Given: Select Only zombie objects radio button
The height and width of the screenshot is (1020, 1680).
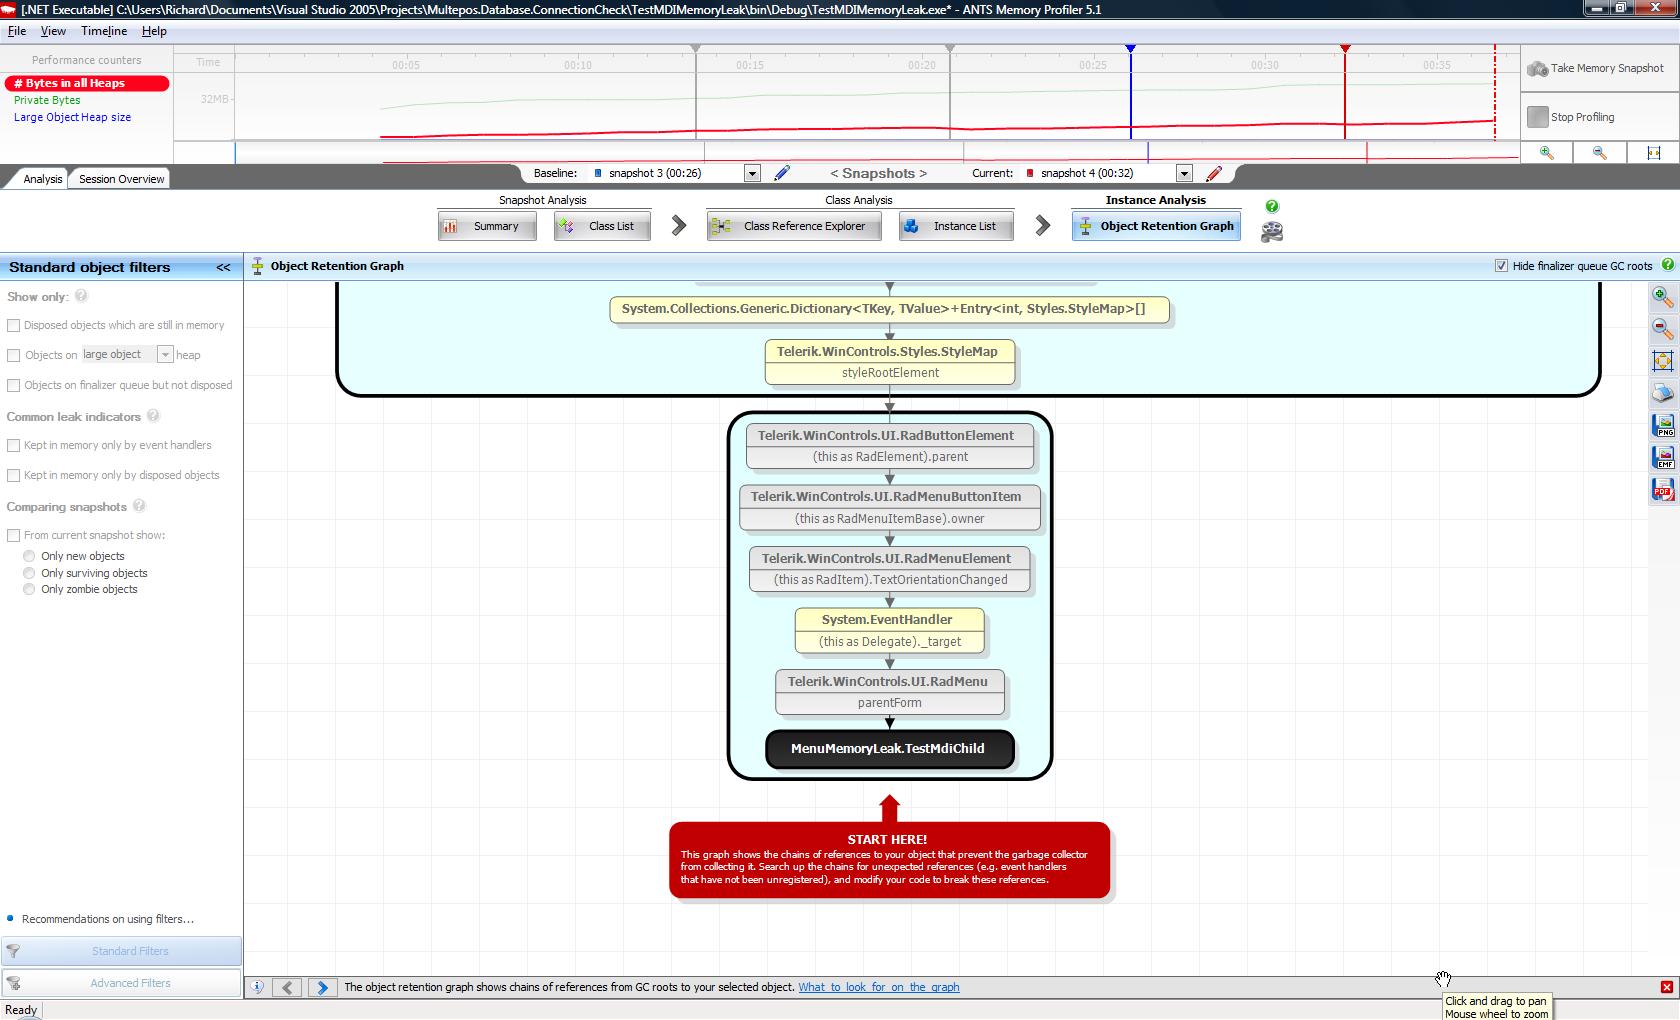Looking at the screenshot, I should (x=29, y=589).
